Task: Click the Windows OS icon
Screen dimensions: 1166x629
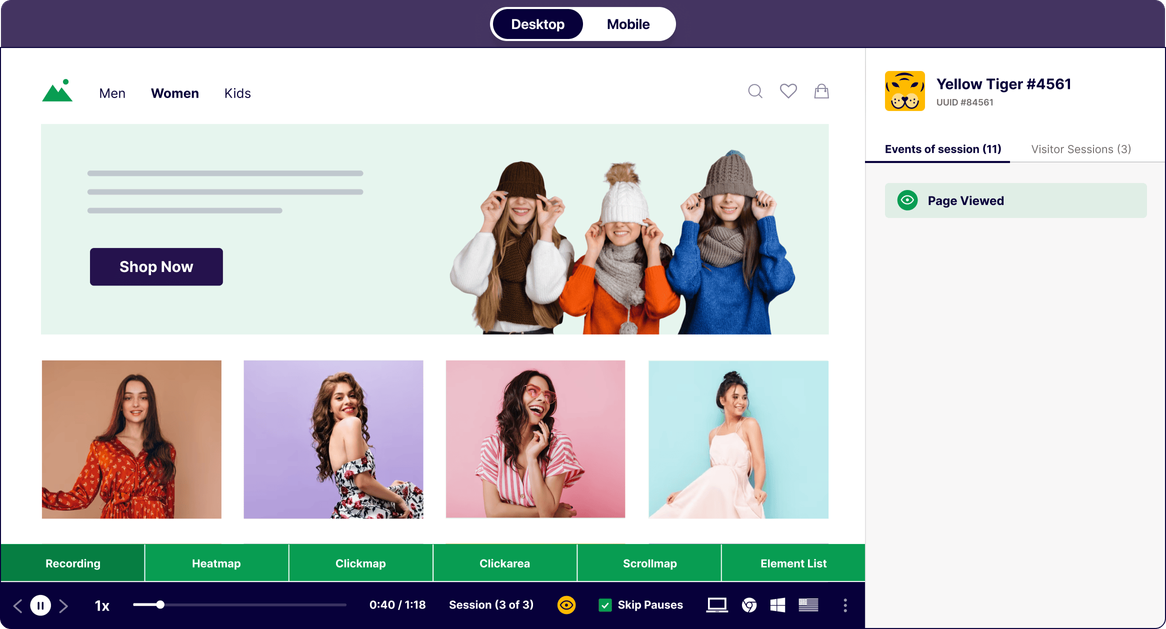Action: [778, 605]
